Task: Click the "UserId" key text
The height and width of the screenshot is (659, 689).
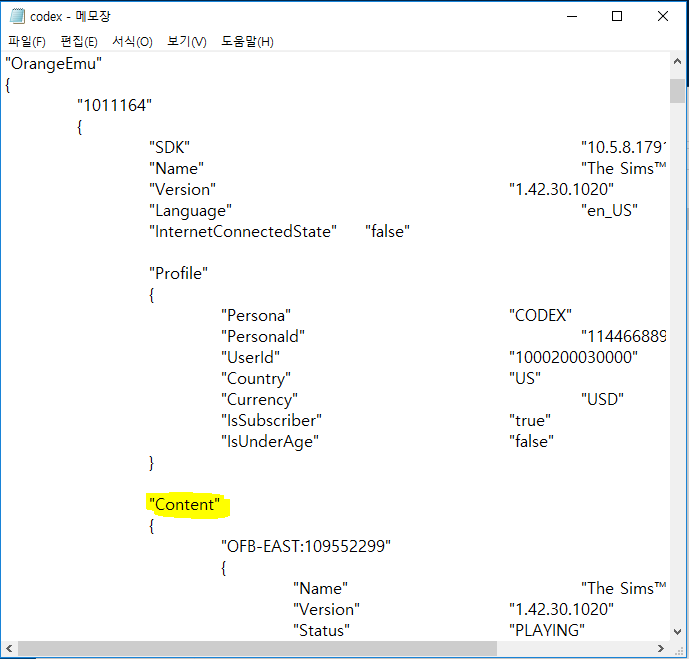Action: [x=250, y=358]
